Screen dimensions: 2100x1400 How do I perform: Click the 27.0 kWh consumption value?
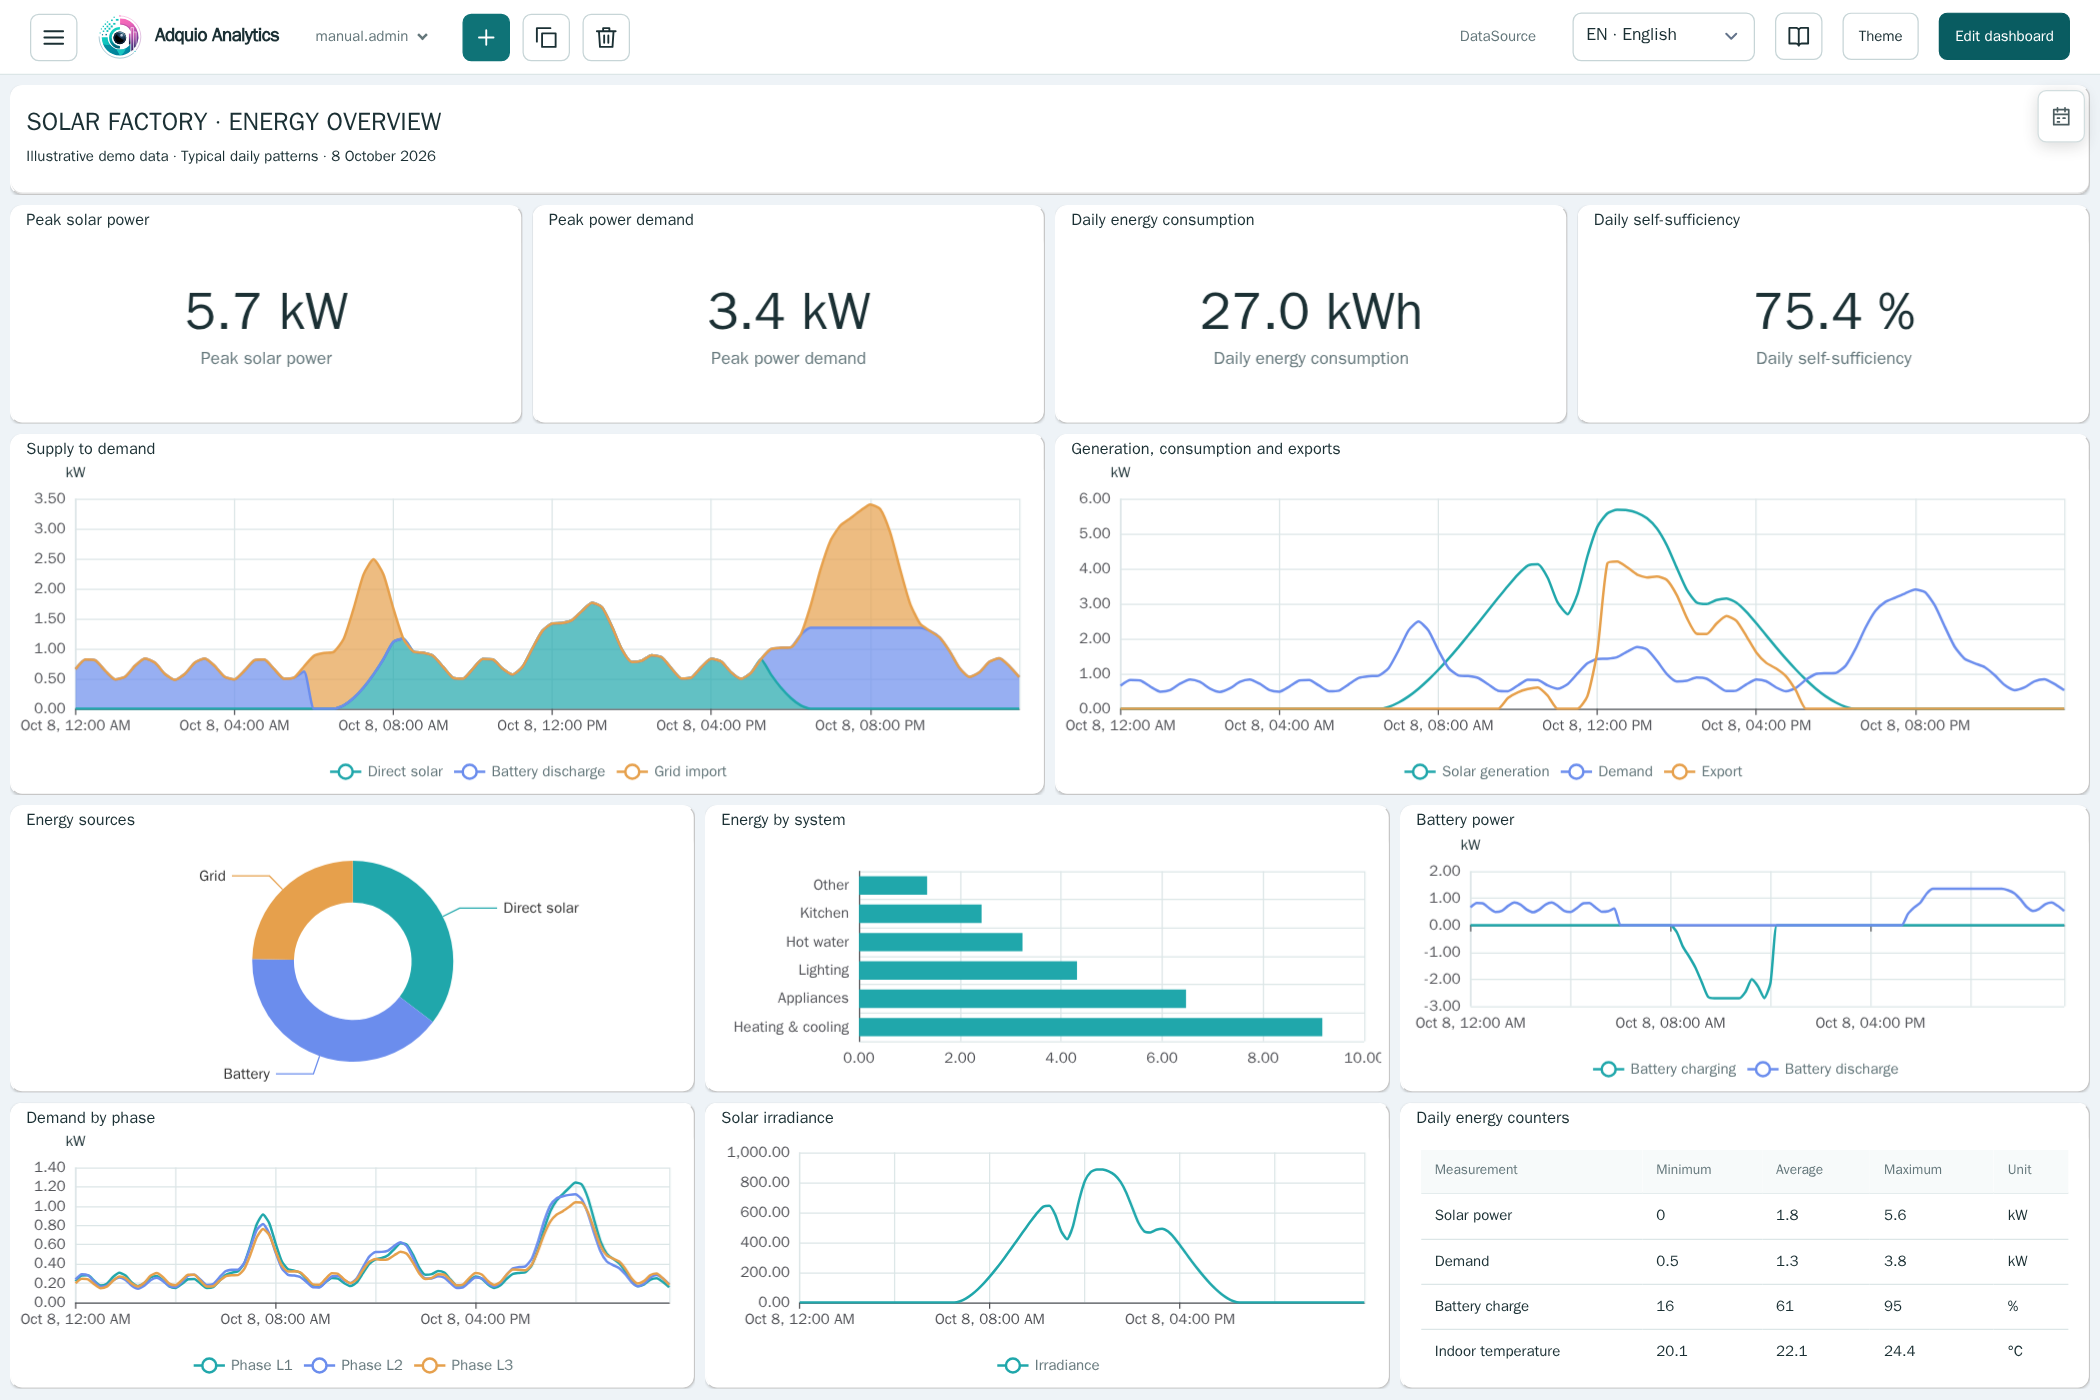[1311, 311]
